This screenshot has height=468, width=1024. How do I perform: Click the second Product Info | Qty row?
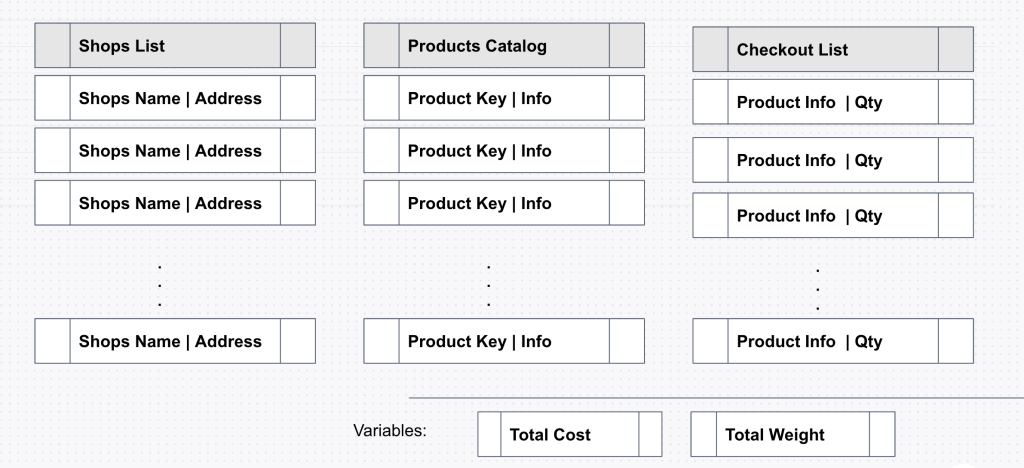coord(832,160)
